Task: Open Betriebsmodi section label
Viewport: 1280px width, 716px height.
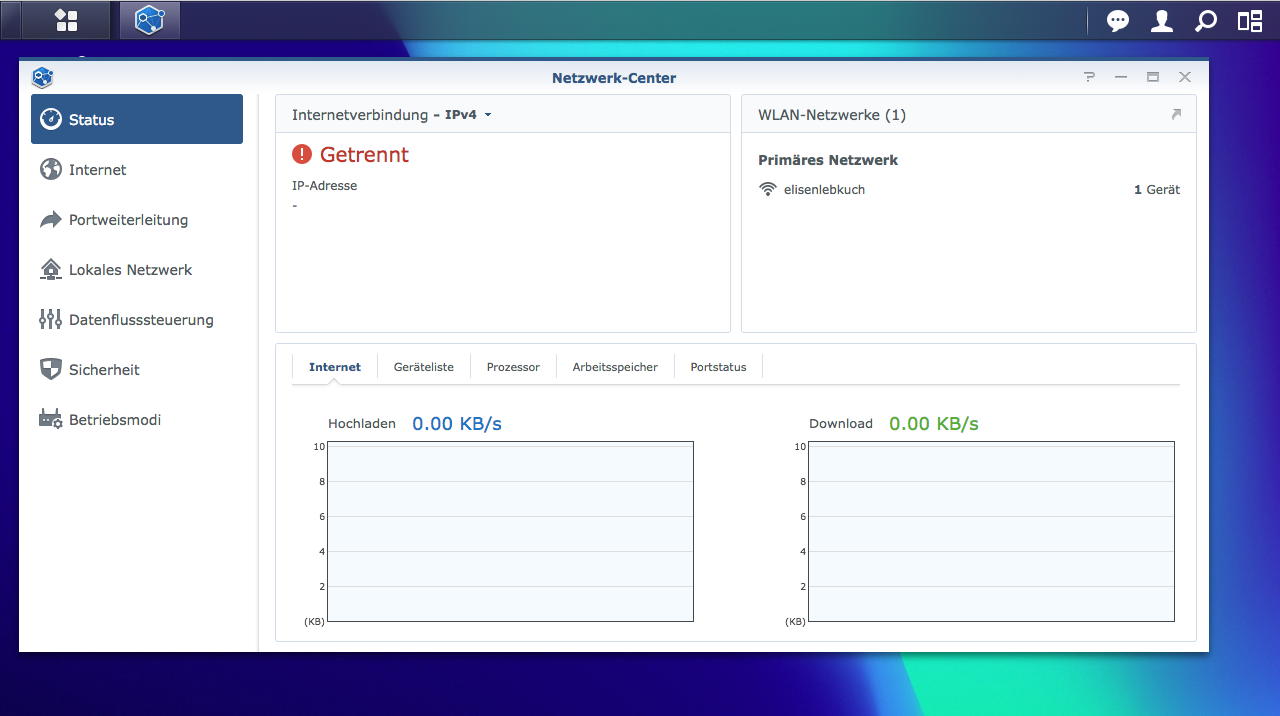Action: click(115, 420)
